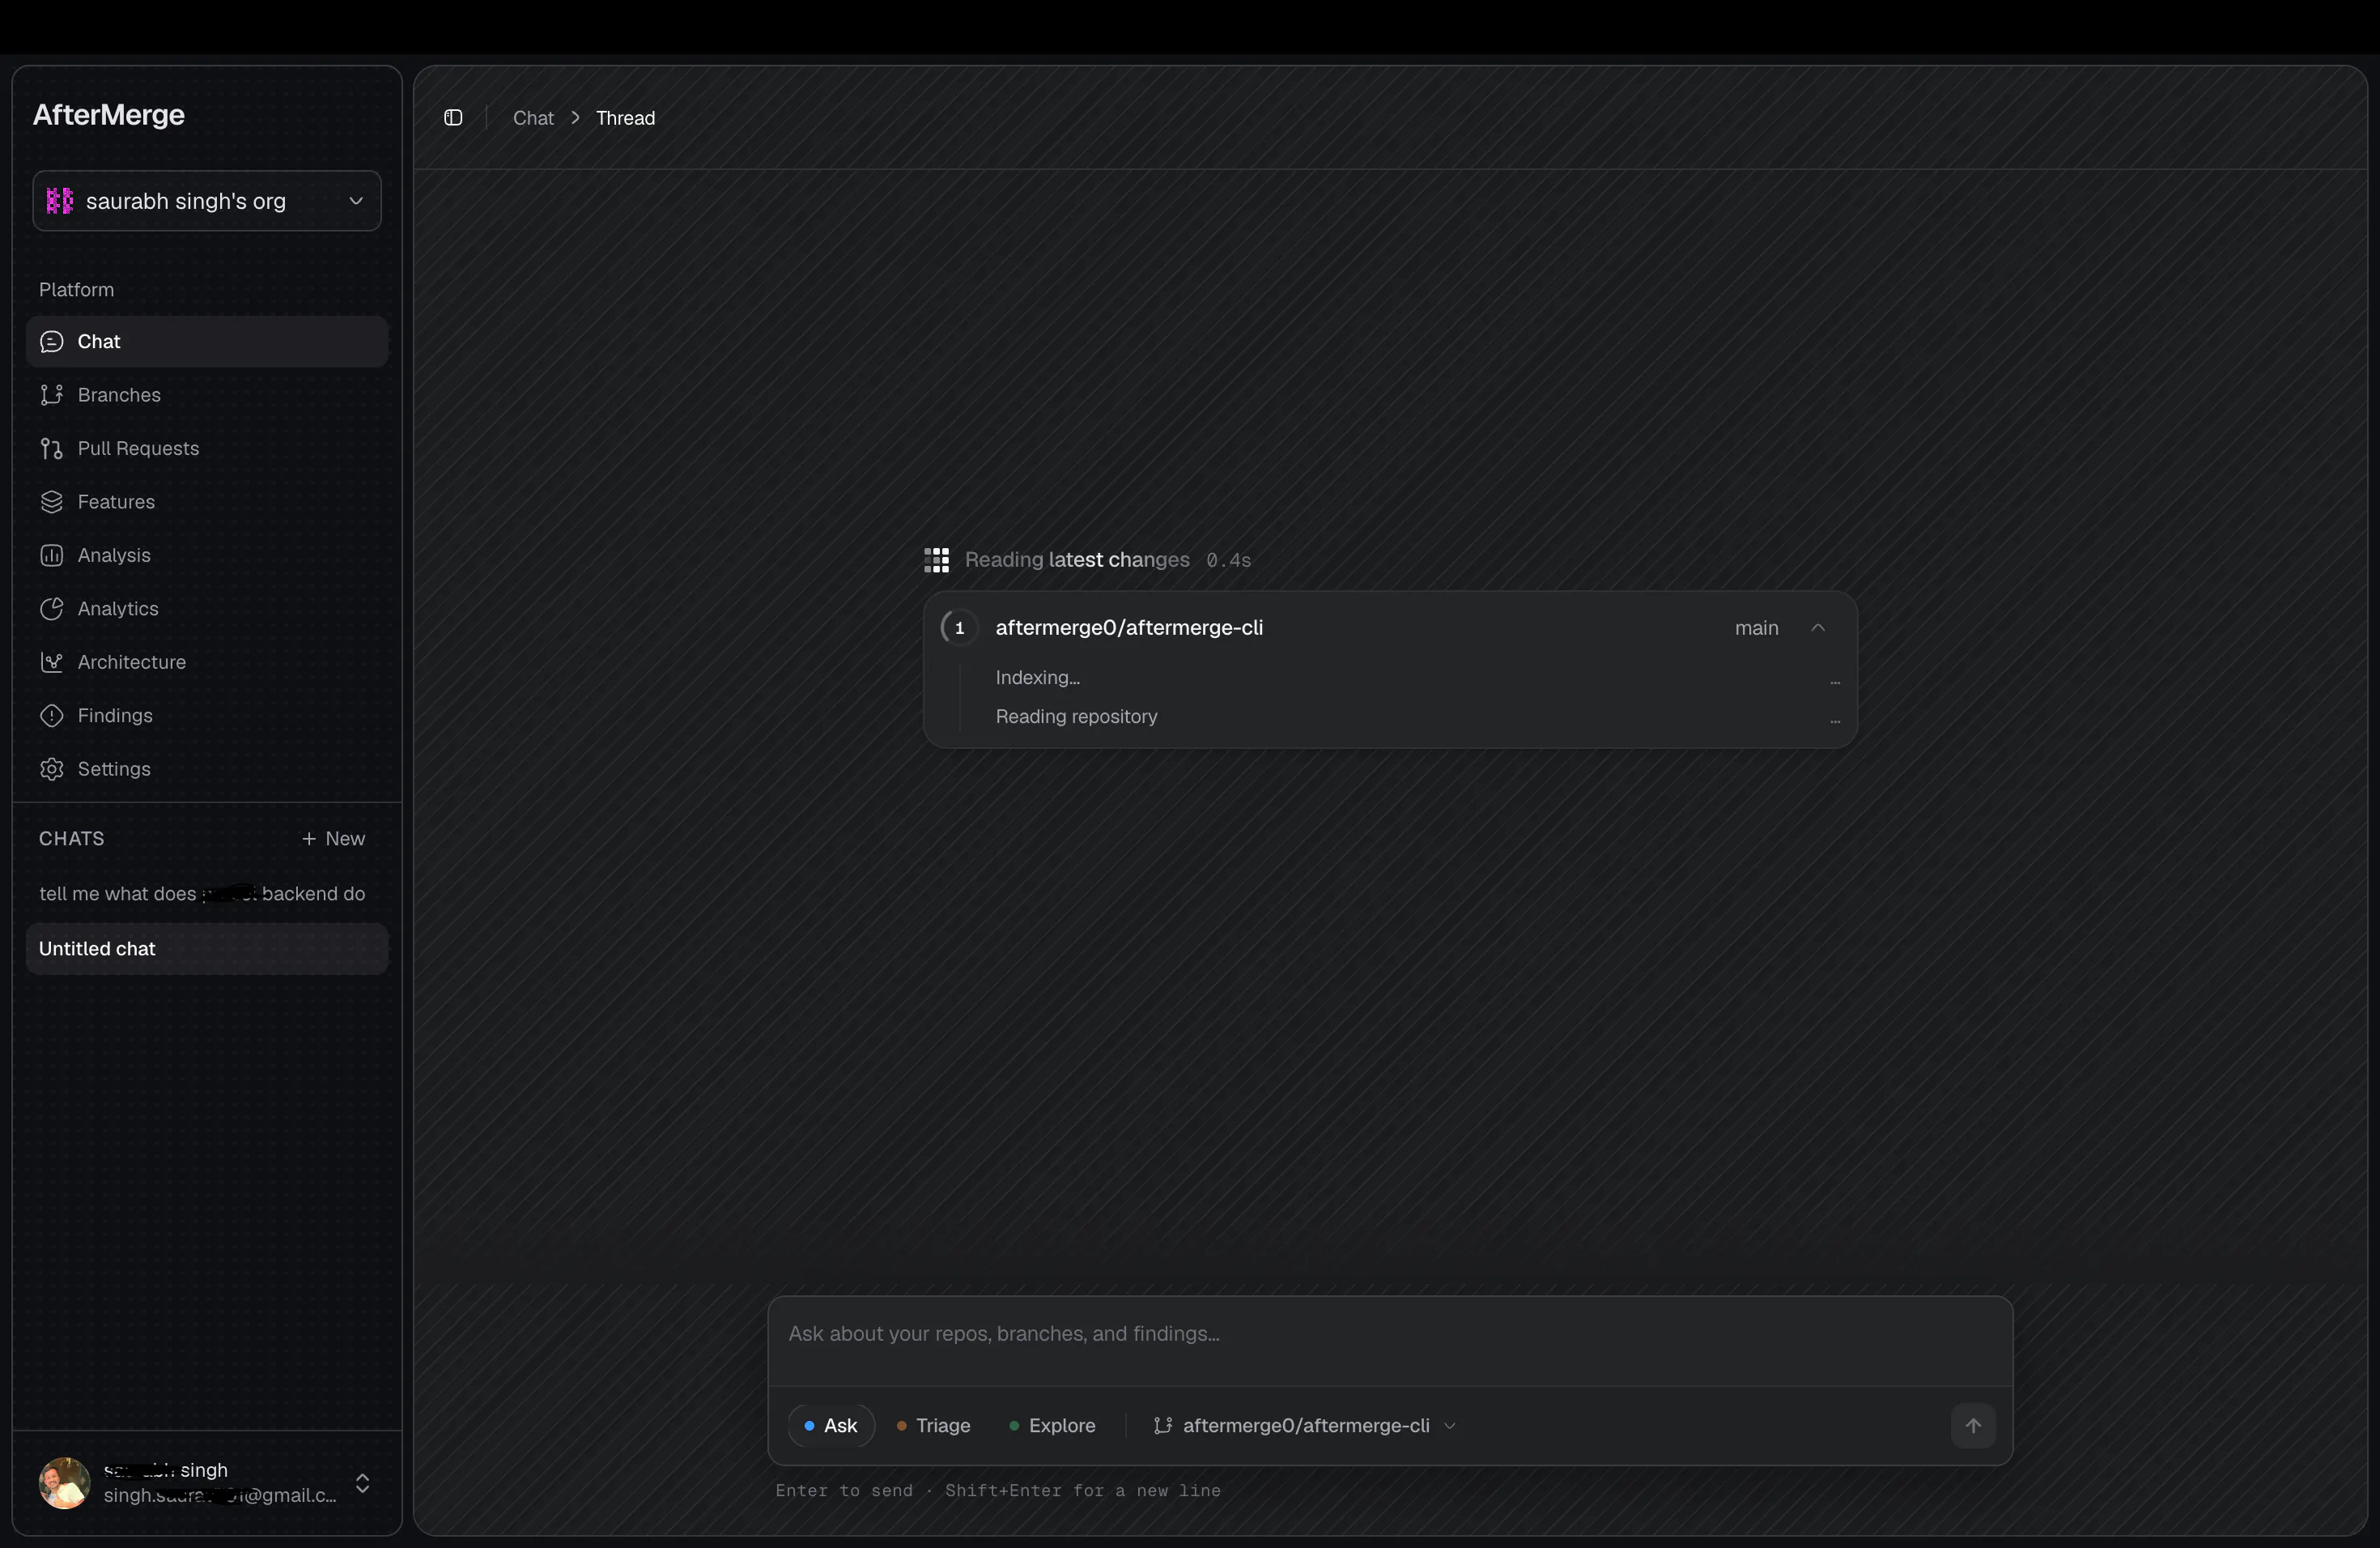Click the Features layers icon
This screenshot has height=1548, width=2380.
click(x=52, y=502)
